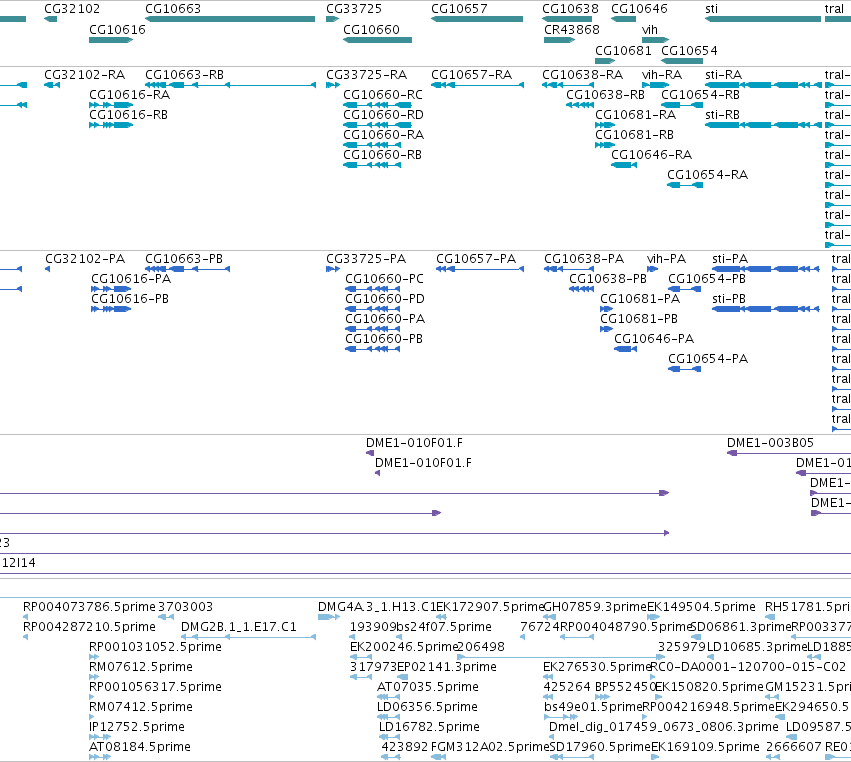Click protein label CG33725-PA
851x762 pixels.
click(366, 258)
